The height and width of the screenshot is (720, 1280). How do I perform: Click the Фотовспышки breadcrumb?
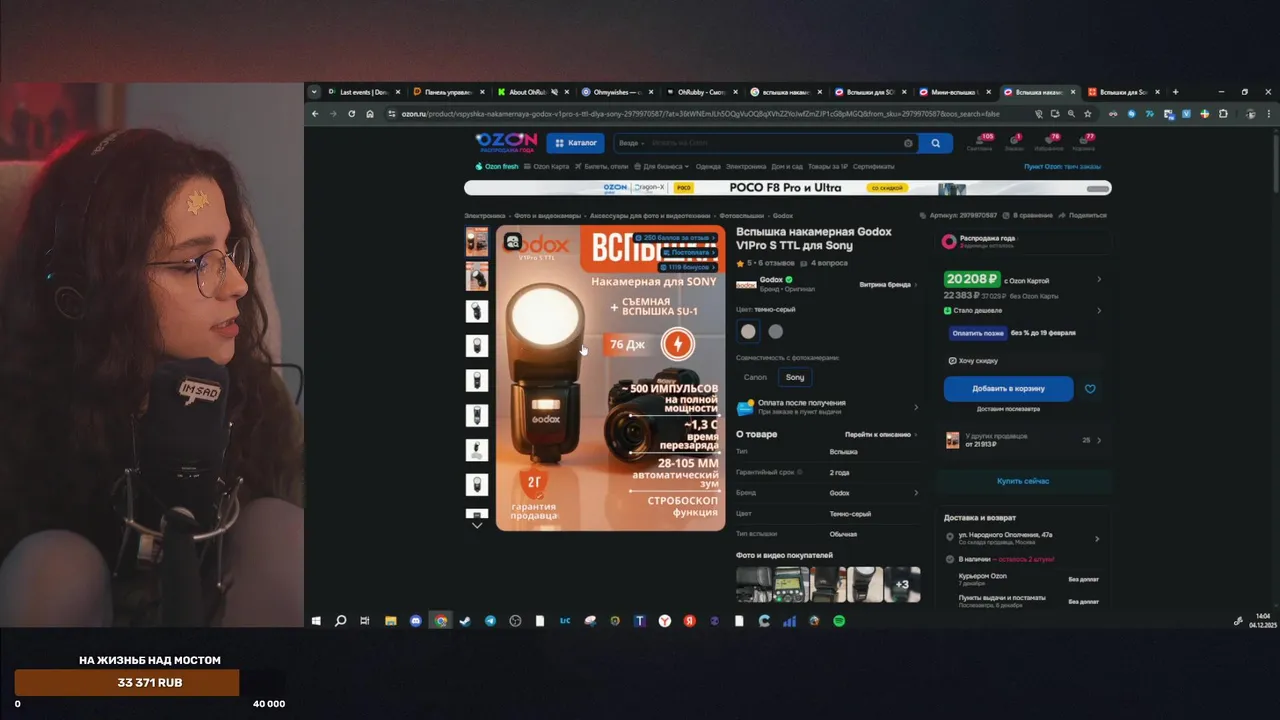click(742, 215)
